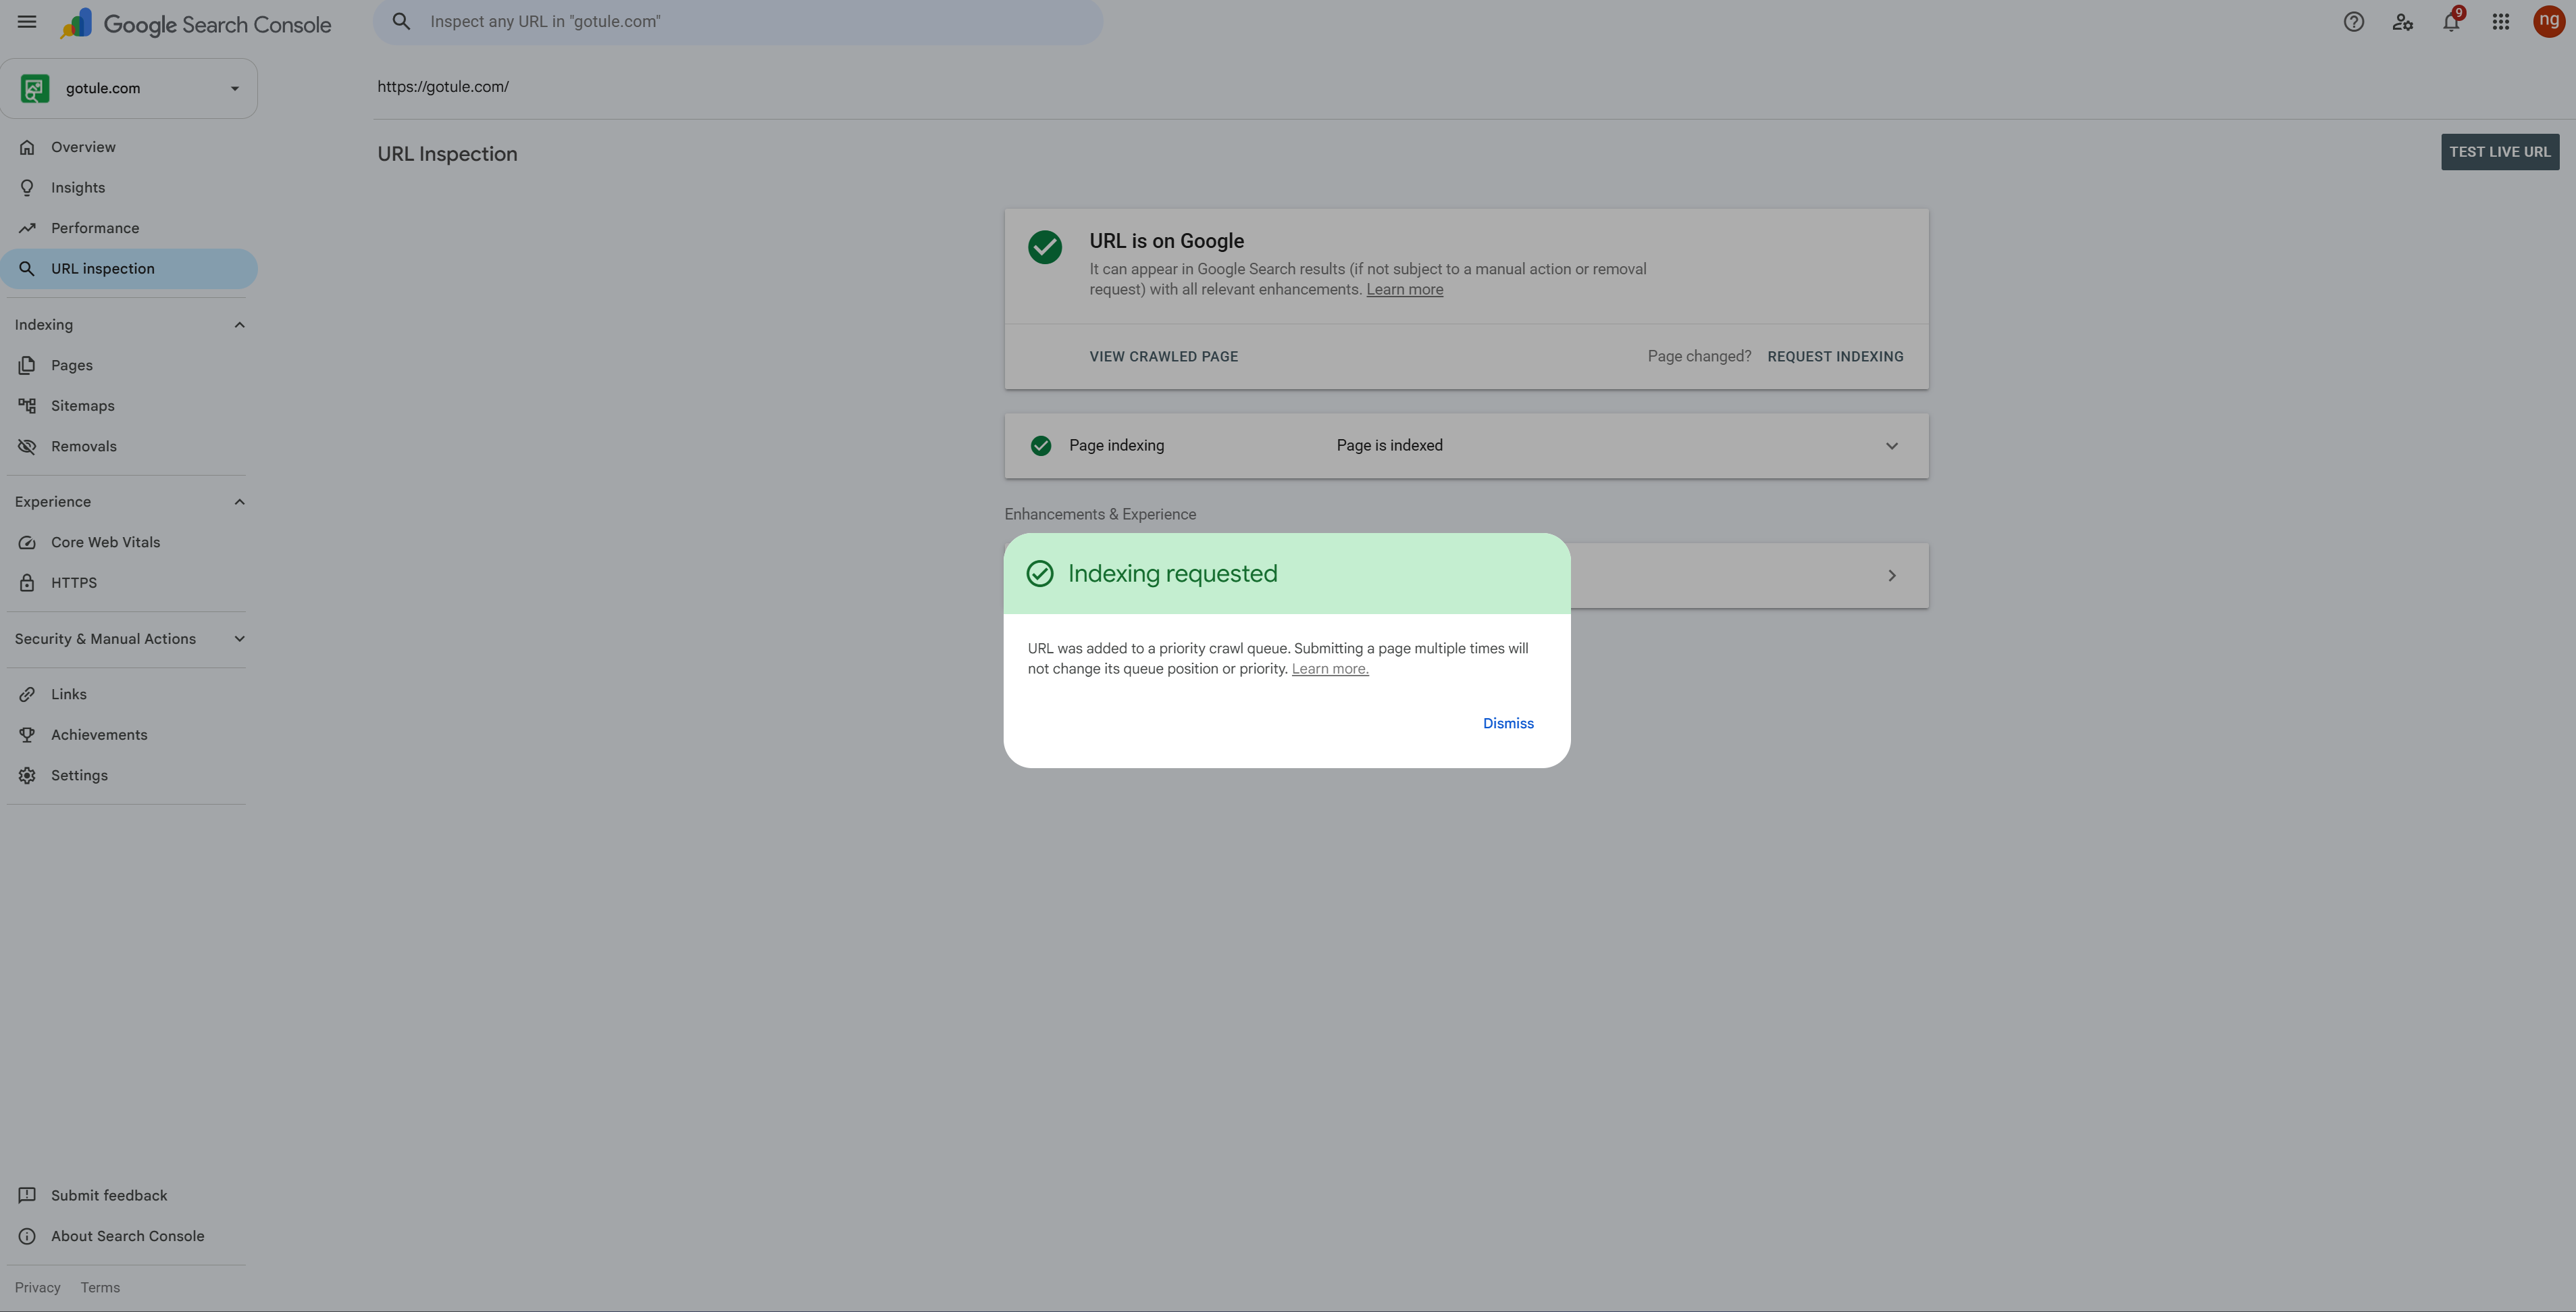Click the Google Search Console logo
This screenshot has height=1312, width=2576.
tap(196, 24)
